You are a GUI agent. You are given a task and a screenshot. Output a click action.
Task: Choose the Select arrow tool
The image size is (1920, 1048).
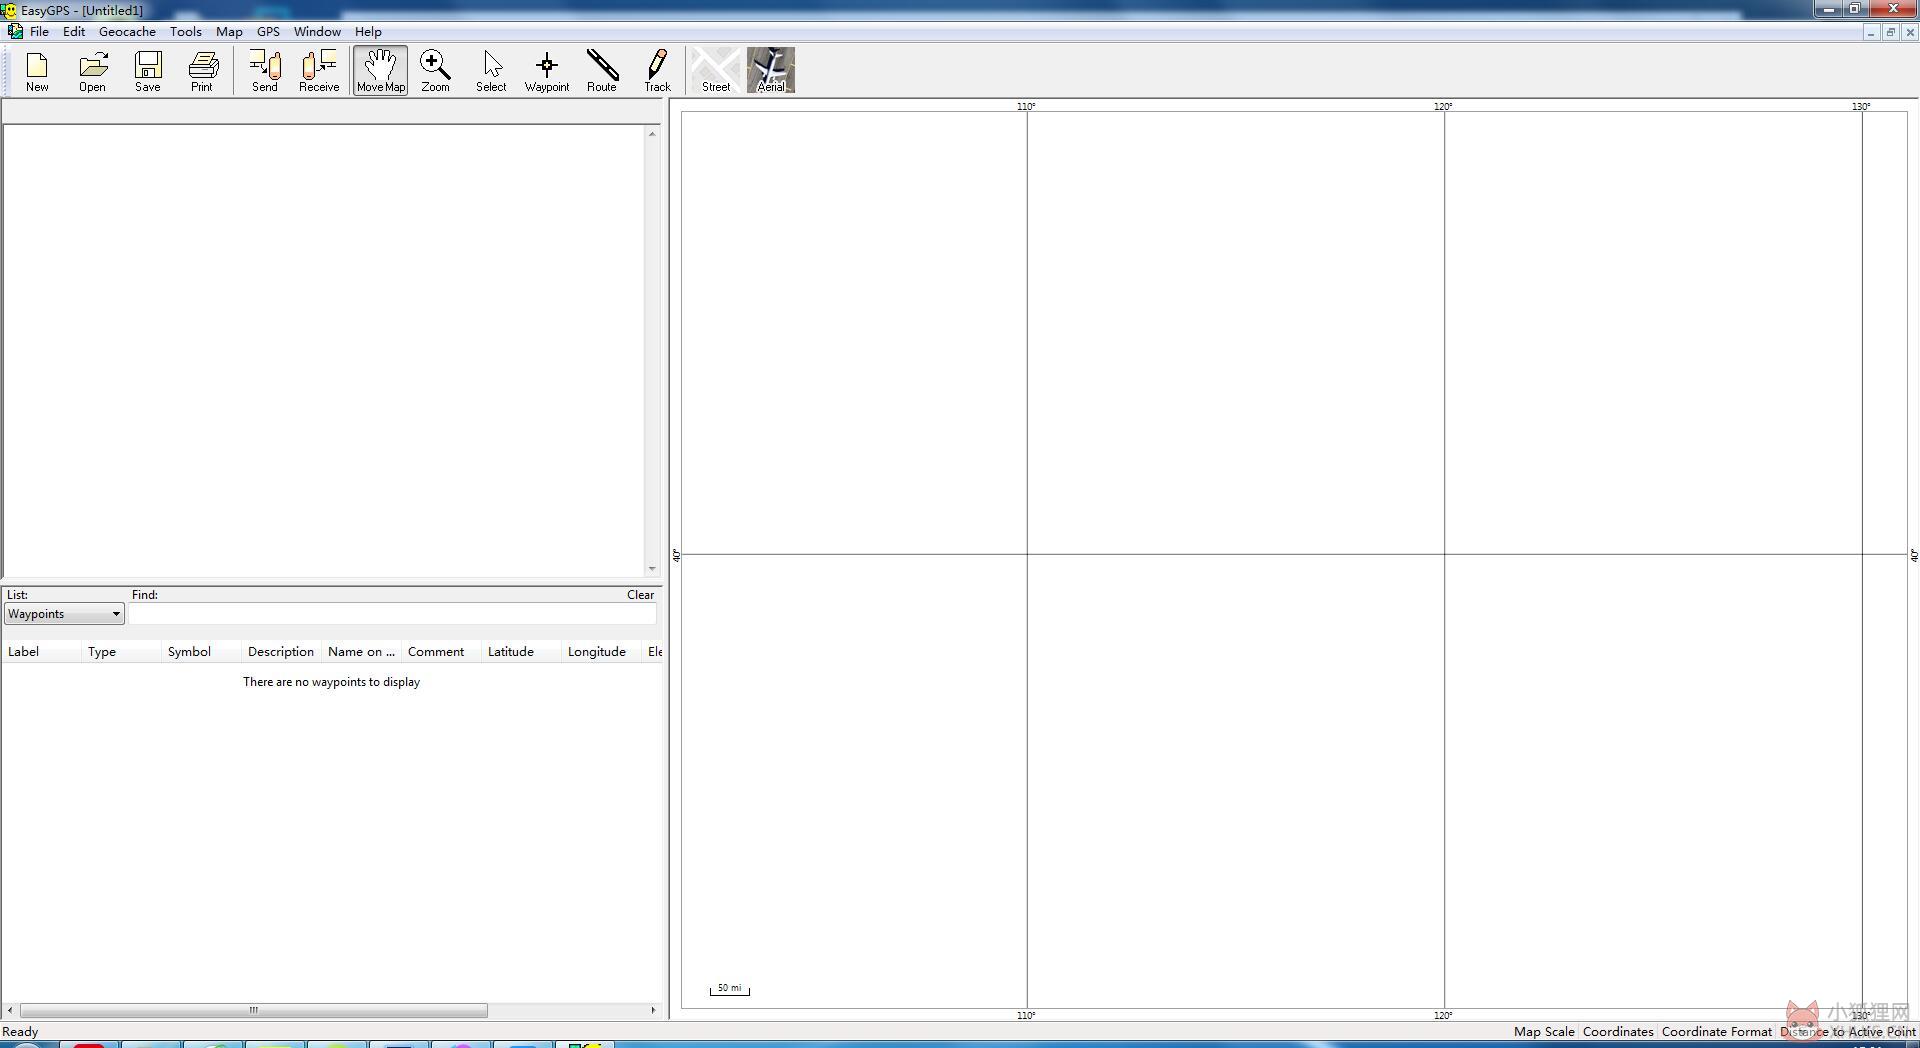491,70
